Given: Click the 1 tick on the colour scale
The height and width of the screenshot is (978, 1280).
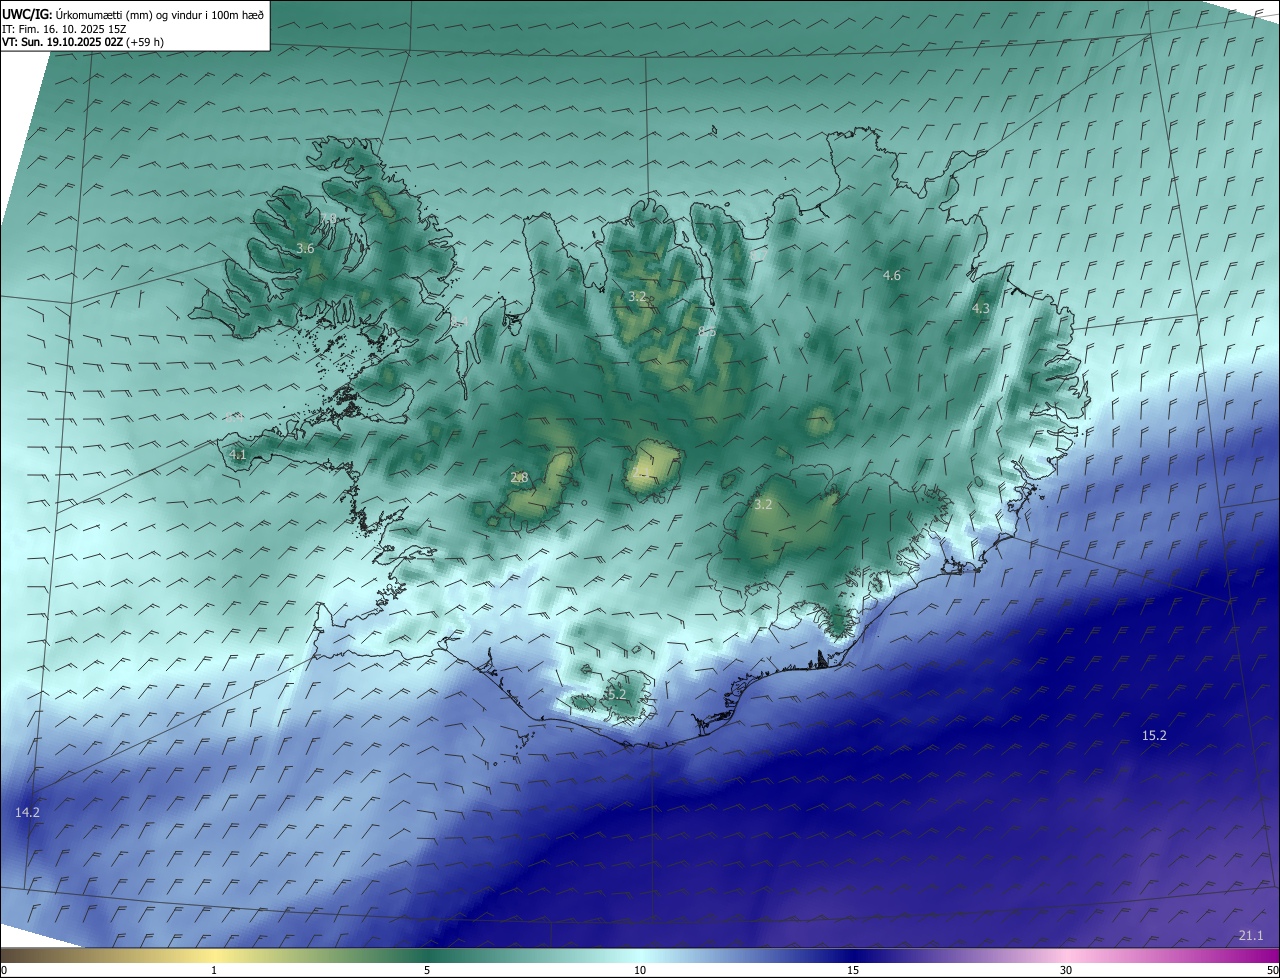Looking at the screenshot, I should click(214, 970).
